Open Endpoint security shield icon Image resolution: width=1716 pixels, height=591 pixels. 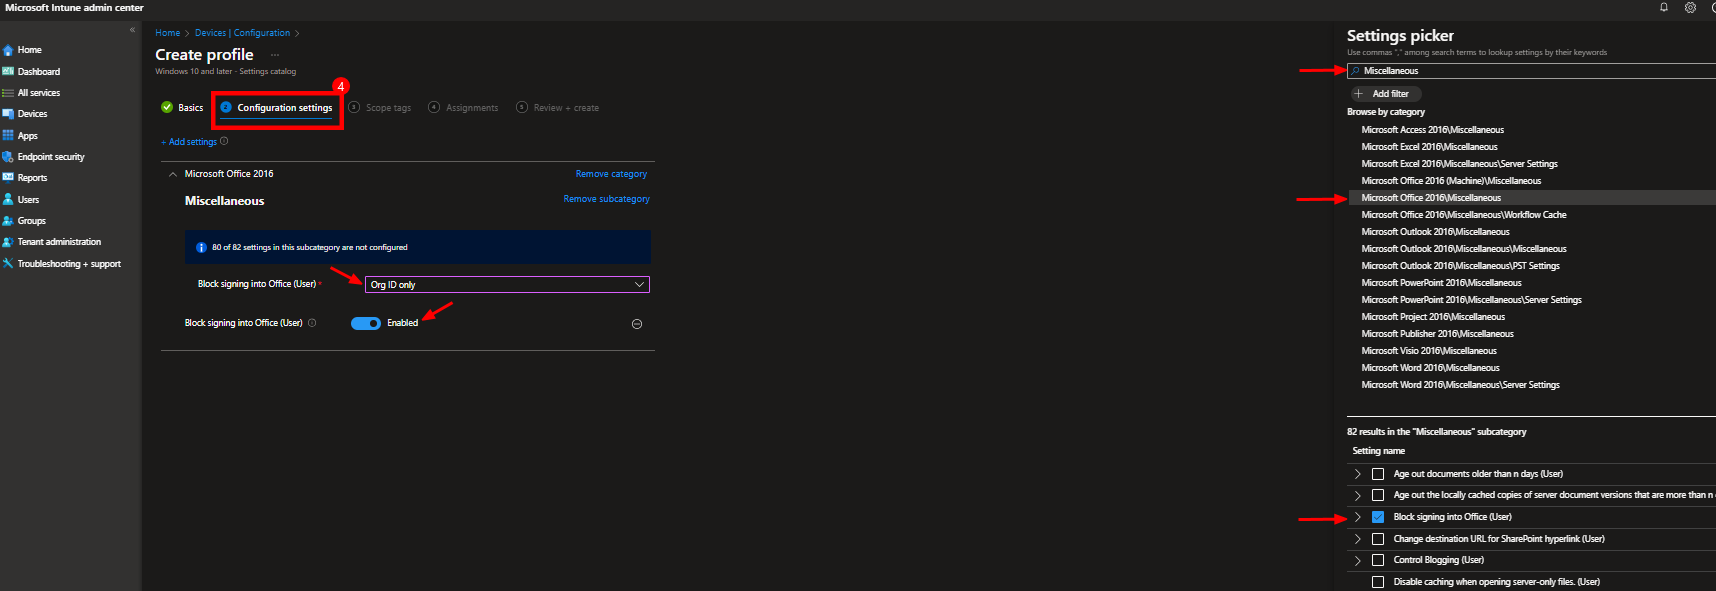(8, 157)
